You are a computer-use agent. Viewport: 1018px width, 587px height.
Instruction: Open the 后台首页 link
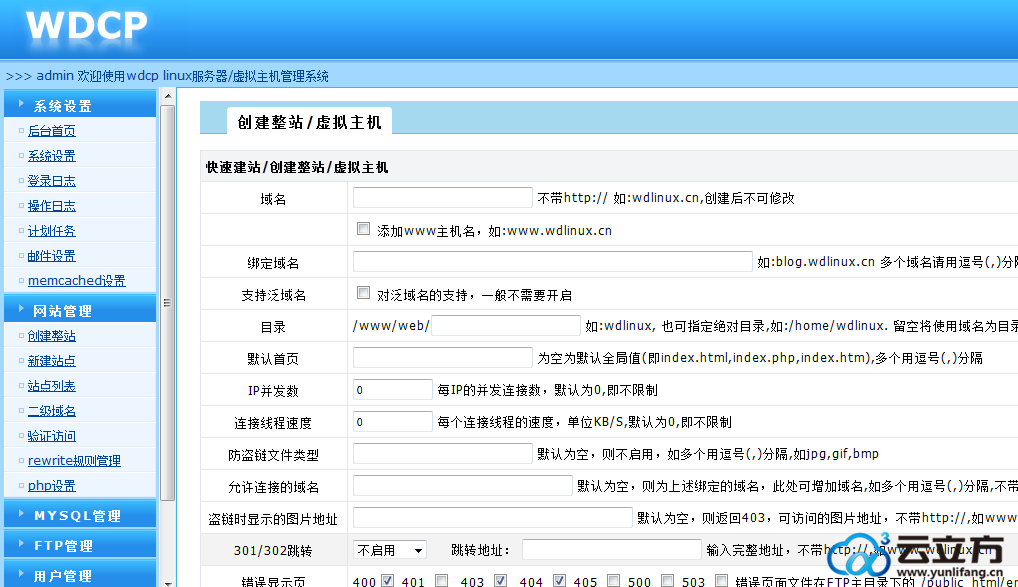click(51, 131)
